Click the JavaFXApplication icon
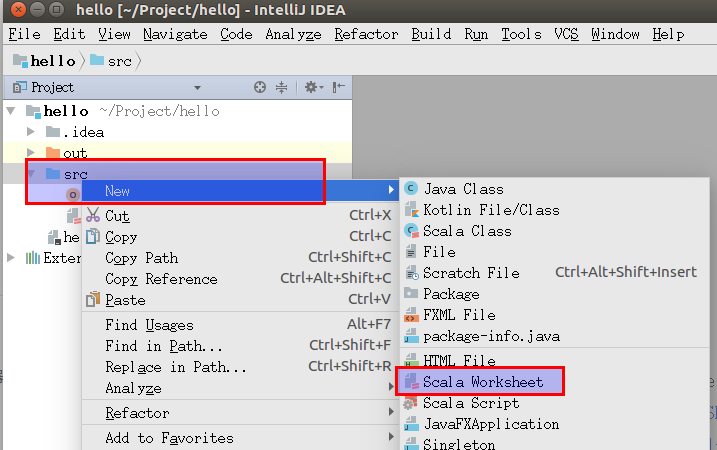The image size is (717, 450). [x=412, y=423]
